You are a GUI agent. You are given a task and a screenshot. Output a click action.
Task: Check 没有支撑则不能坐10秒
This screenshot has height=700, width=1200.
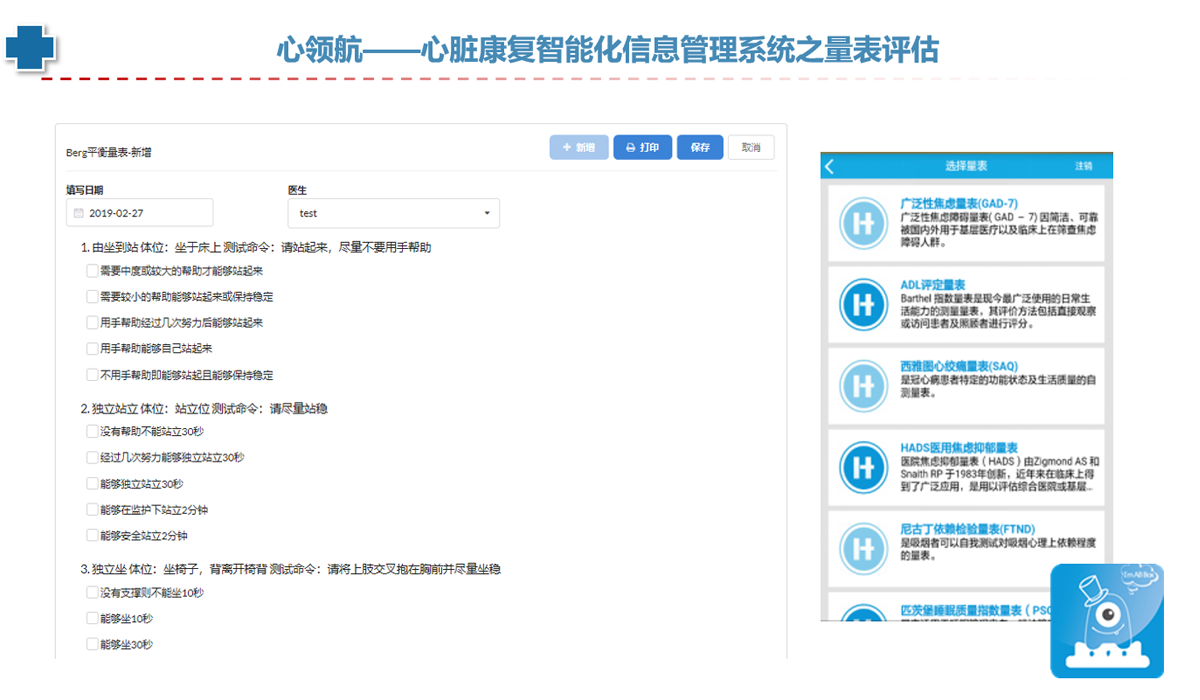tap(92, 593)
